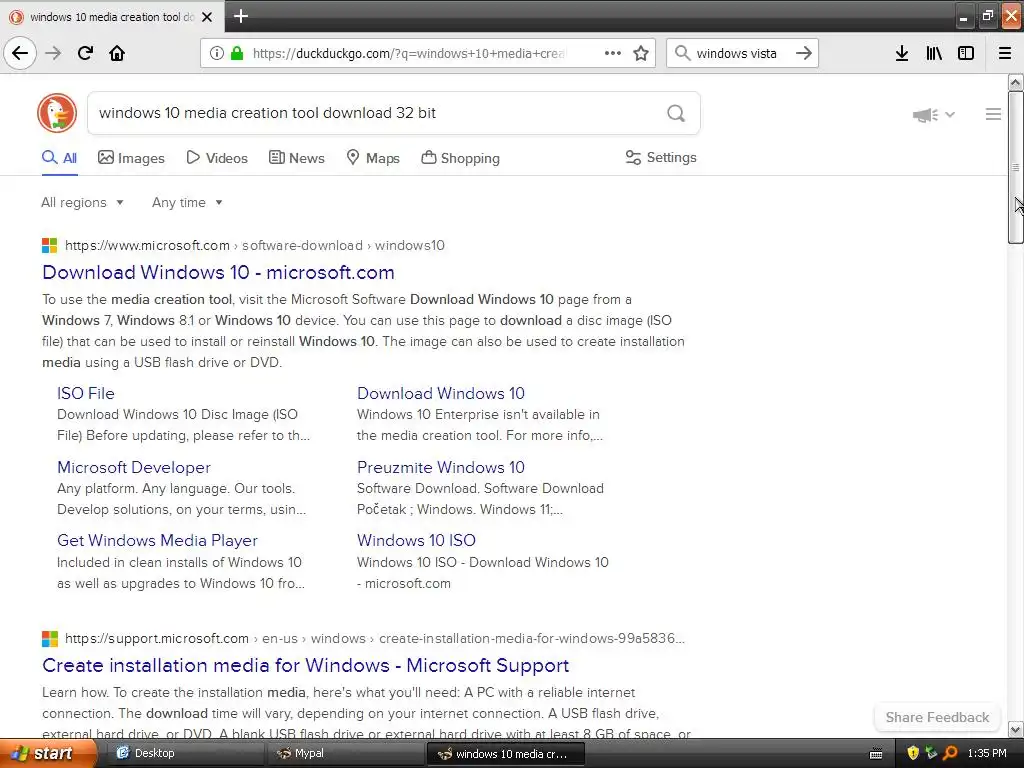Open the Microsoft Developer sublink
Image resolution: width=1024 pixels, height=768 pixels.
134,467
